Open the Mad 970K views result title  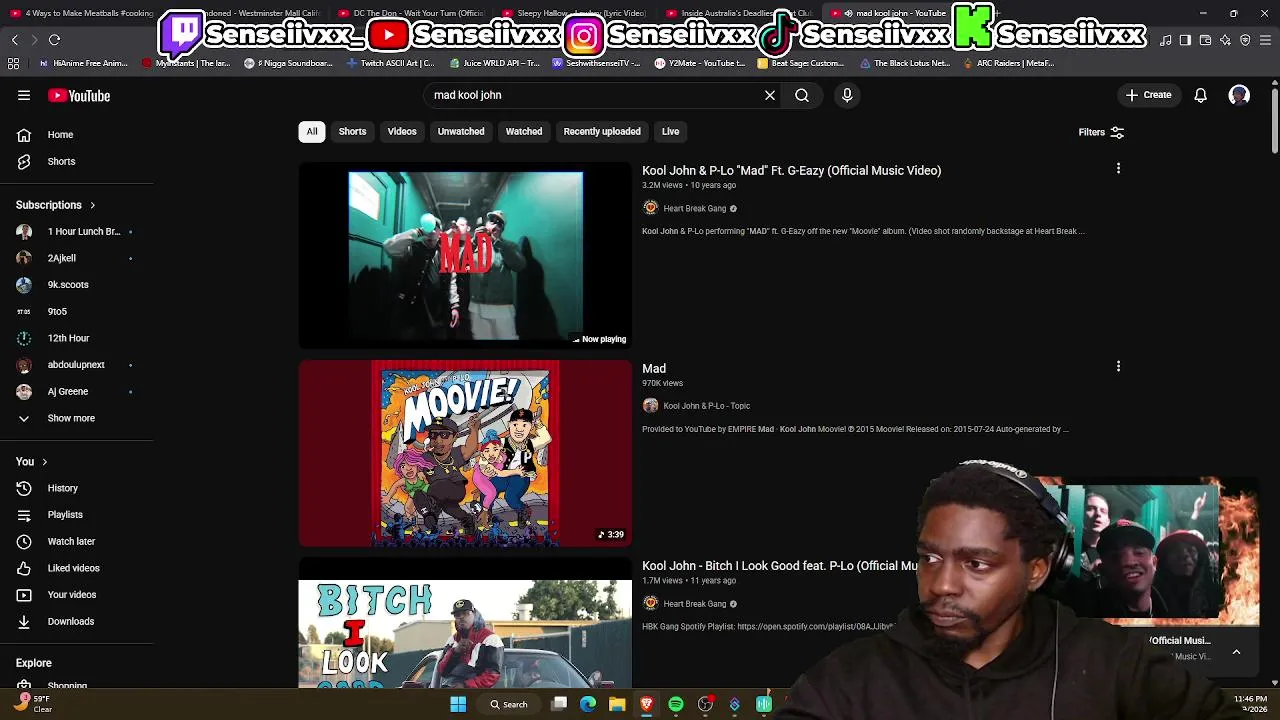pyautogui.click(x=654, y=368)
